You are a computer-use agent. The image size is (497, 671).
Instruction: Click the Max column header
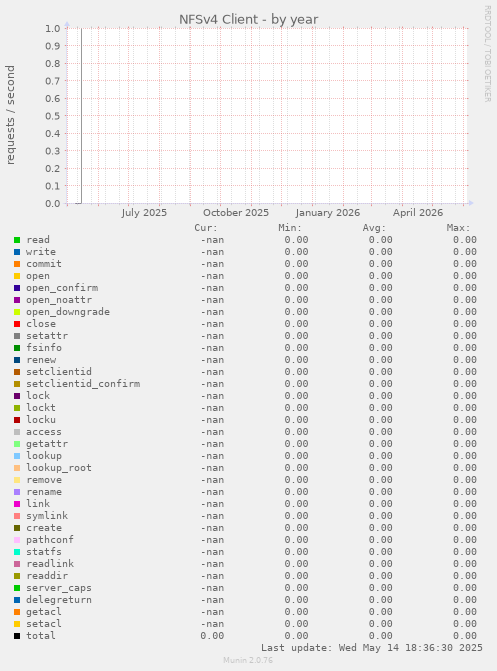458,228
